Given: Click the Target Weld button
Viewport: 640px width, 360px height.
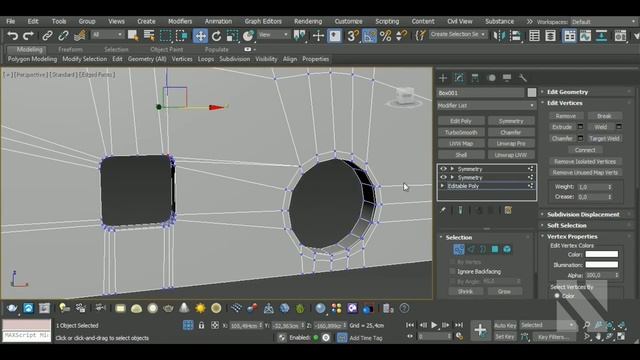Looking at the screenshot, I should tap(604, 138).
